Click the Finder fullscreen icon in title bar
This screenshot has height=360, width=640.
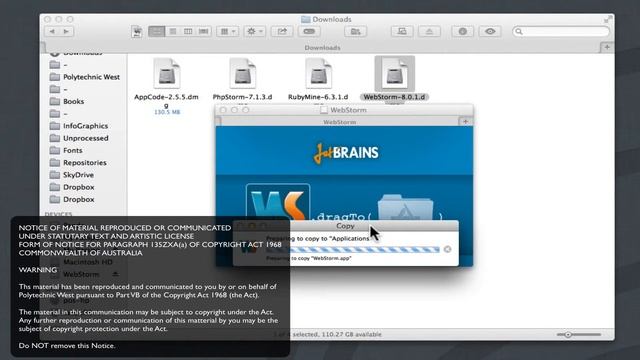tap(608, 19)
